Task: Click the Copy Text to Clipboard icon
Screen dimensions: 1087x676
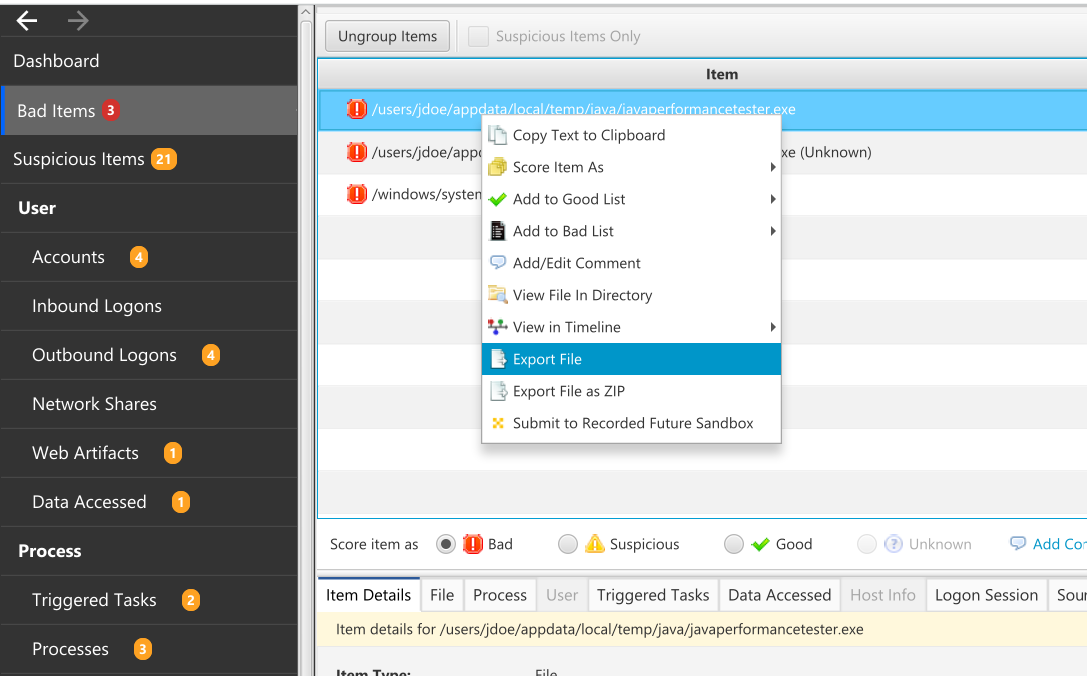Action: (497, 135)
